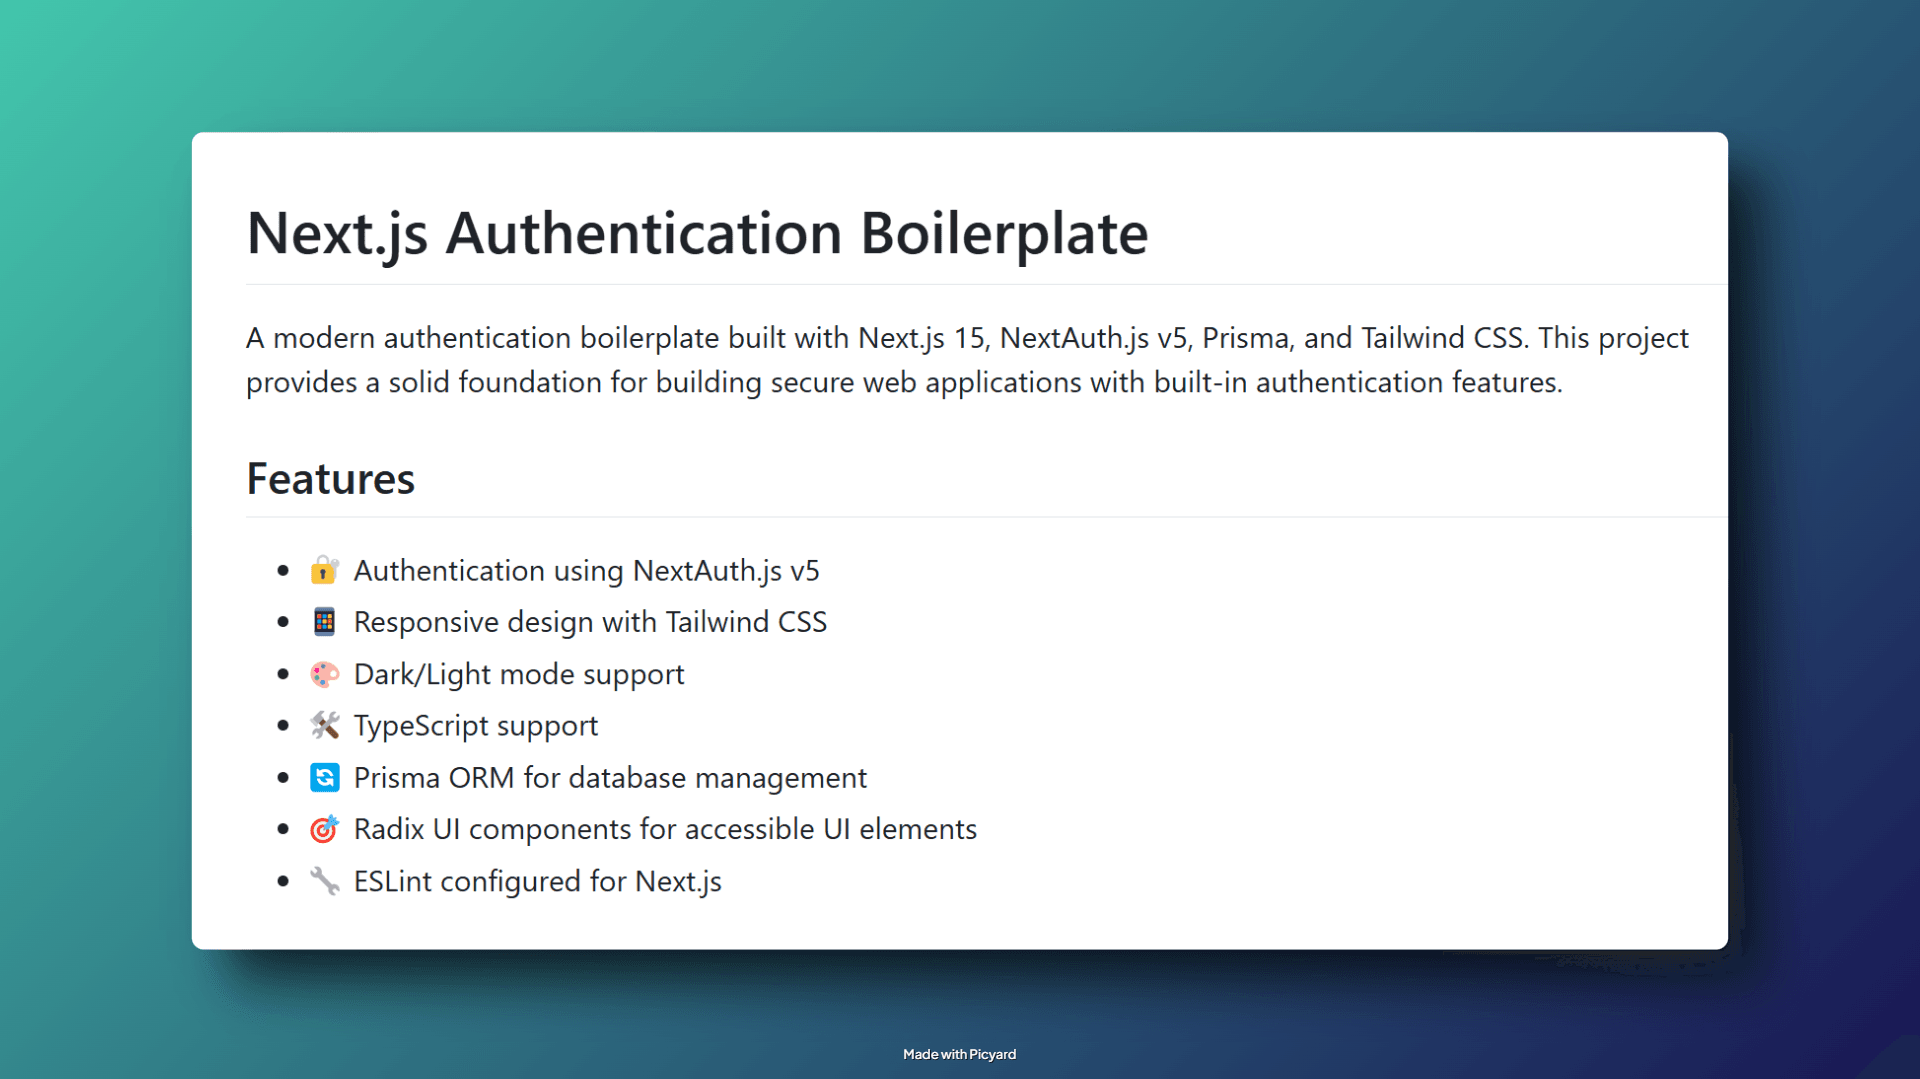Click the Authentication using NextAuth.js v5 bullet
The width and height of the screenshot is (1920, 1079).
[586, 570]
